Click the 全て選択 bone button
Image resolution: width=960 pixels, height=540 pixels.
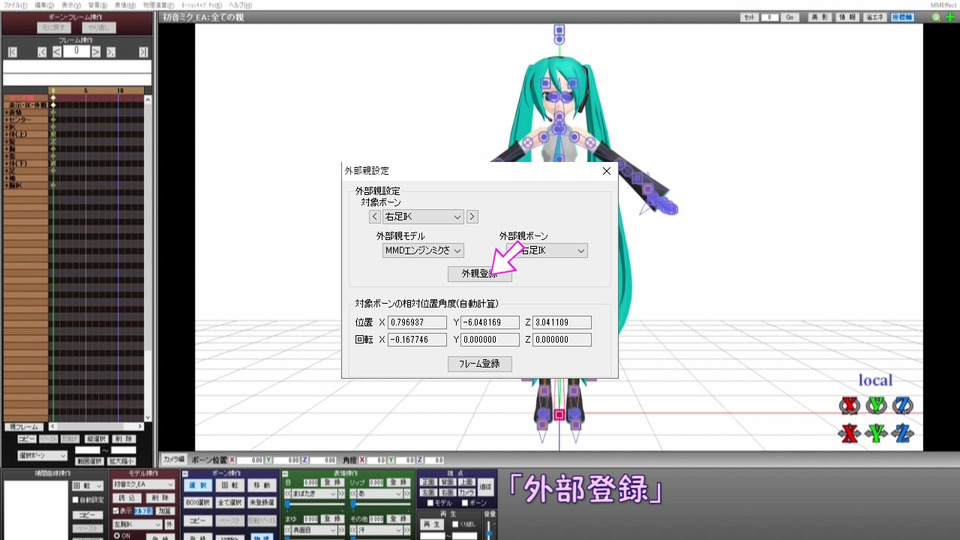coord(230,503)
